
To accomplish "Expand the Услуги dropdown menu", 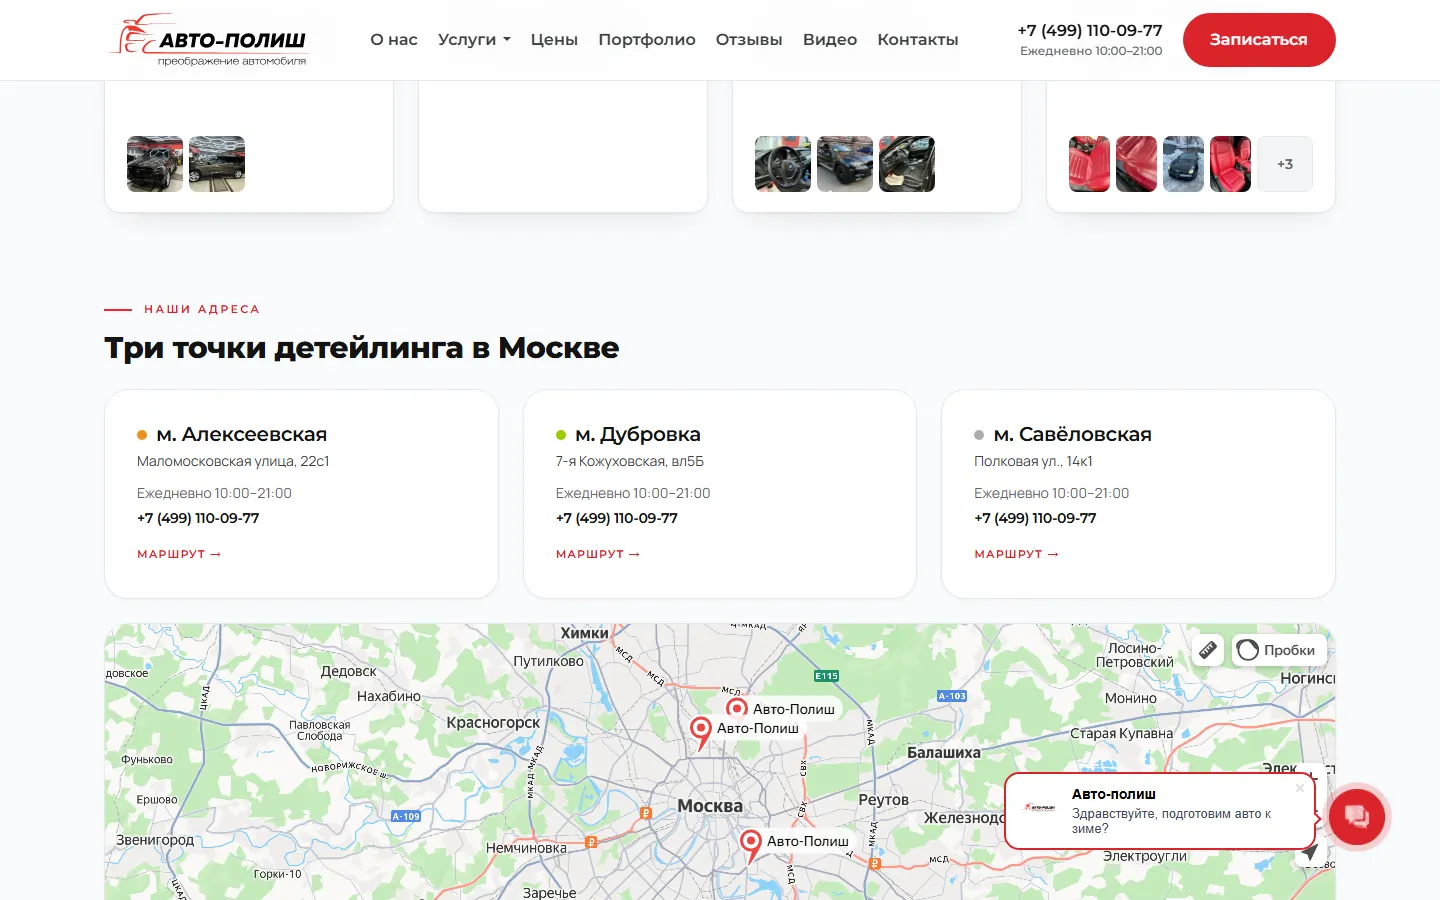I will [474, 40].
